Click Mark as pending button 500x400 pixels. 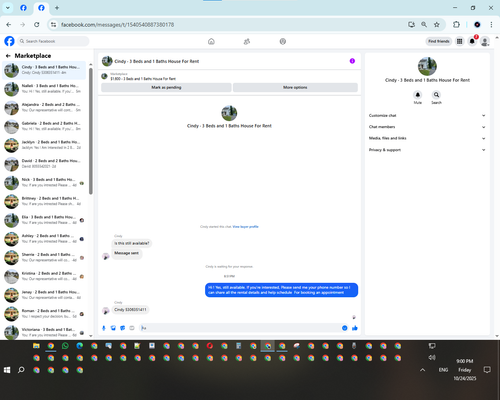(166, 87)
